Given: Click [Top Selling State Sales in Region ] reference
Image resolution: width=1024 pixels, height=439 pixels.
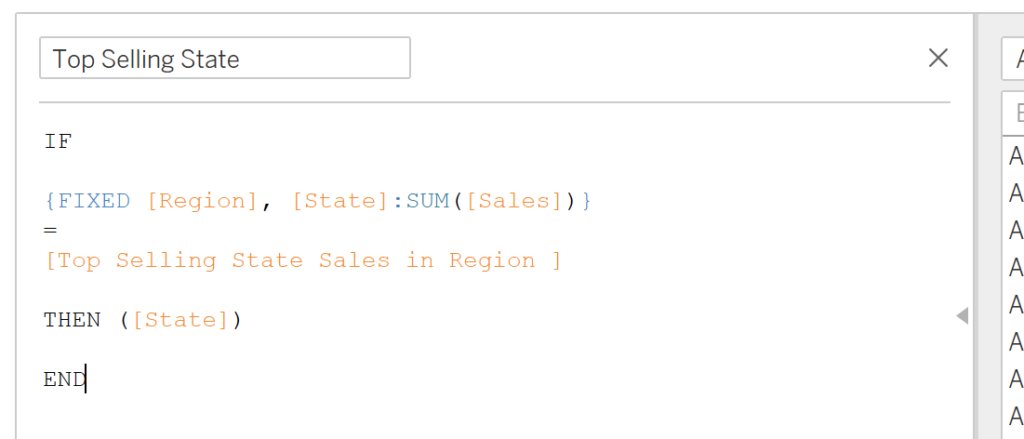Looking at the screenshot, I should pyautogui.click(x=303, y=261).
